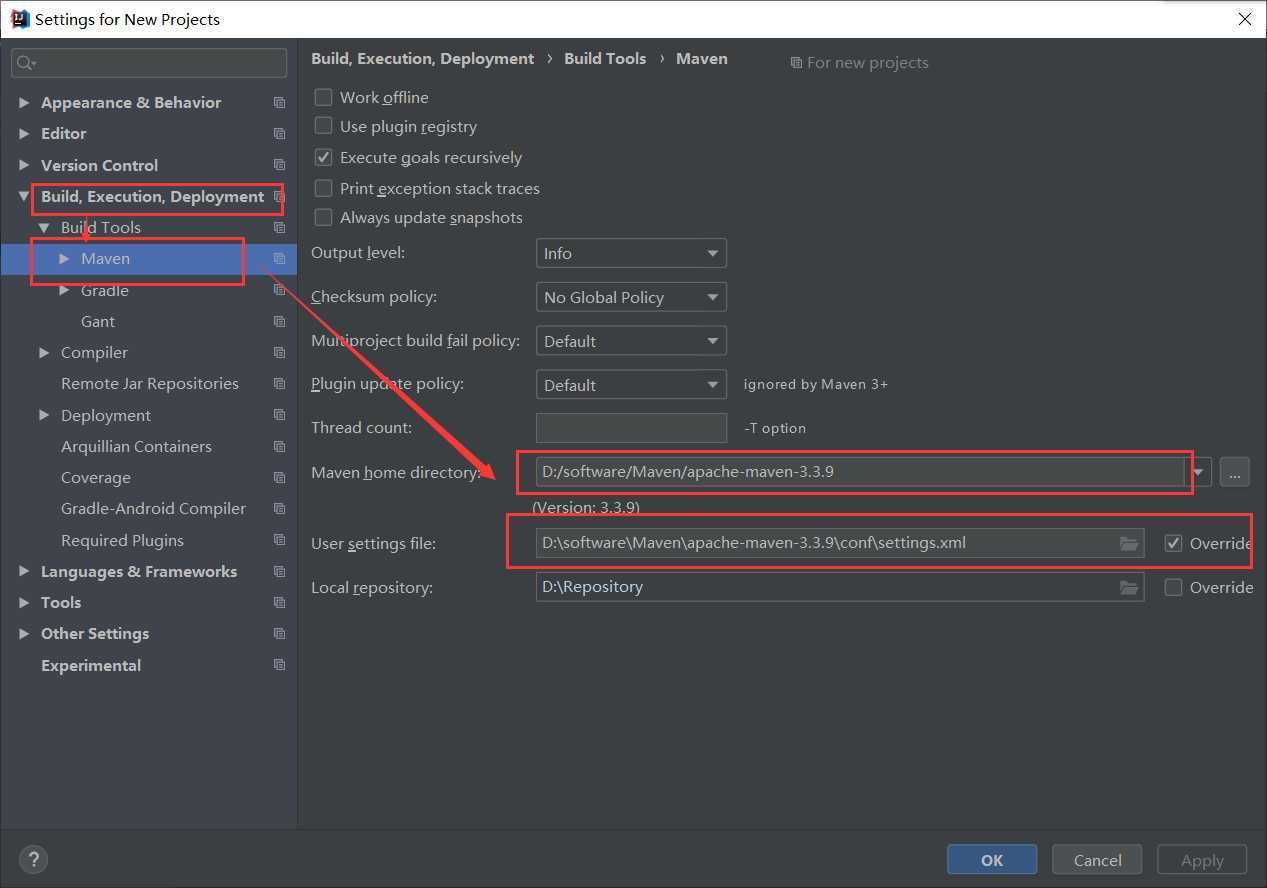Expand the Appearance & Behavior node arrow
Screen dimensions: 1267x888
[24, 102]
